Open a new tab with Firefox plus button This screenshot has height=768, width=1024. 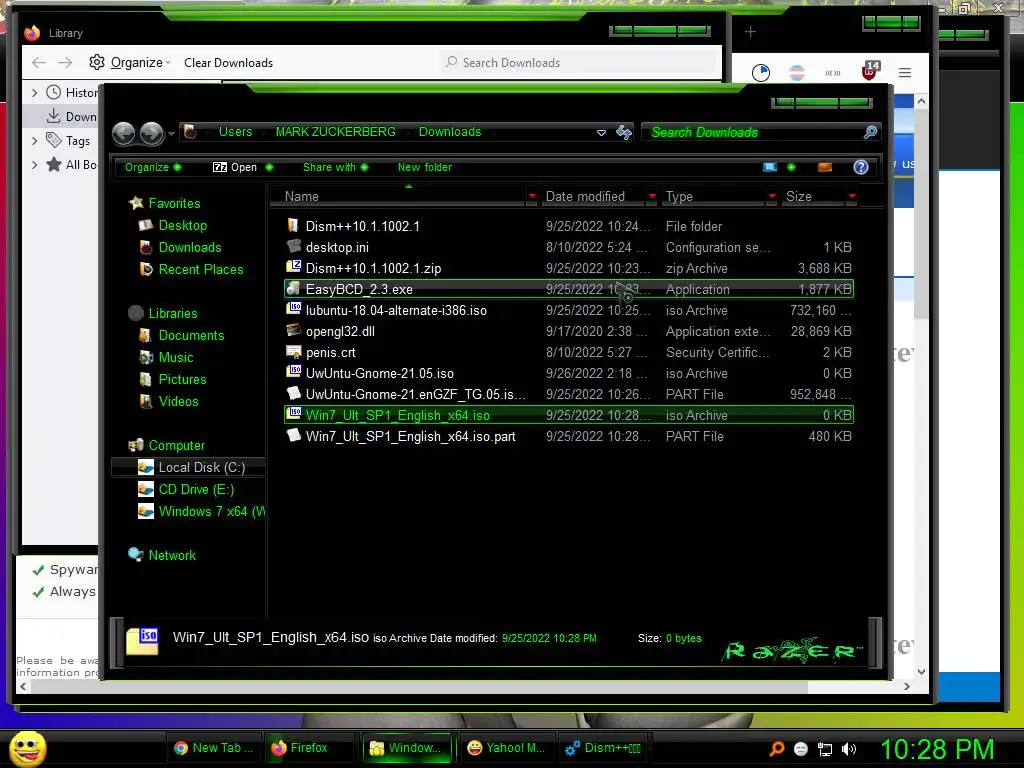(x=750, y=31)
